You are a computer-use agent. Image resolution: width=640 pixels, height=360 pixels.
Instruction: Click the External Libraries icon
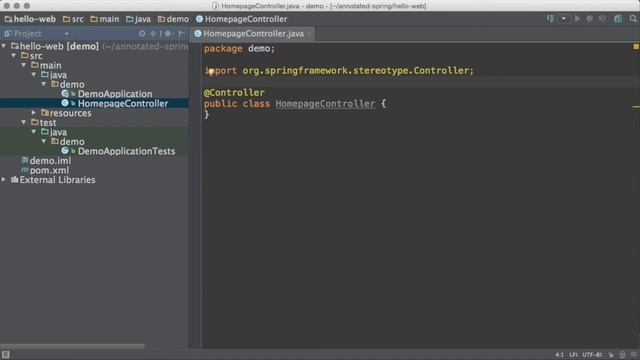click(x=15, y=180)
